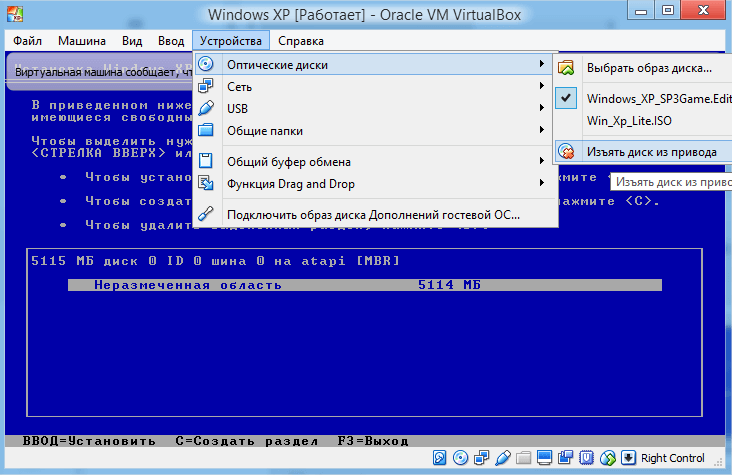Expand the USB submenu arrow
This screenshot has width=732, height=475.
[x=542, y=107]
